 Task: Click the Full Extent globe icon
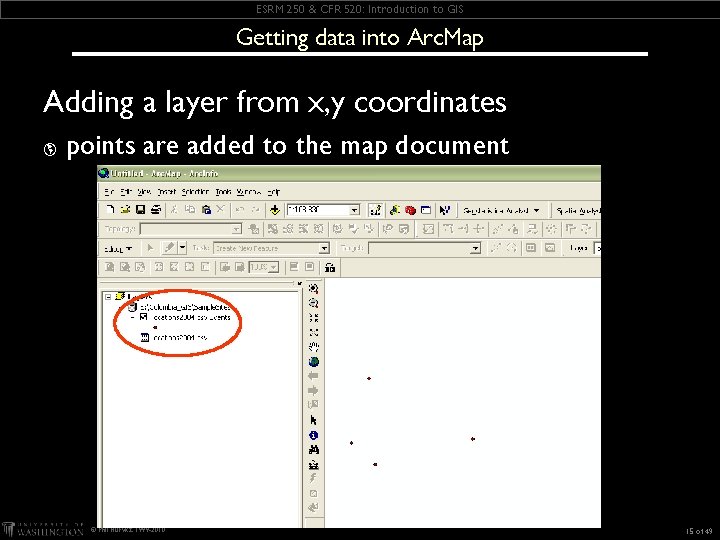[314, 362]
